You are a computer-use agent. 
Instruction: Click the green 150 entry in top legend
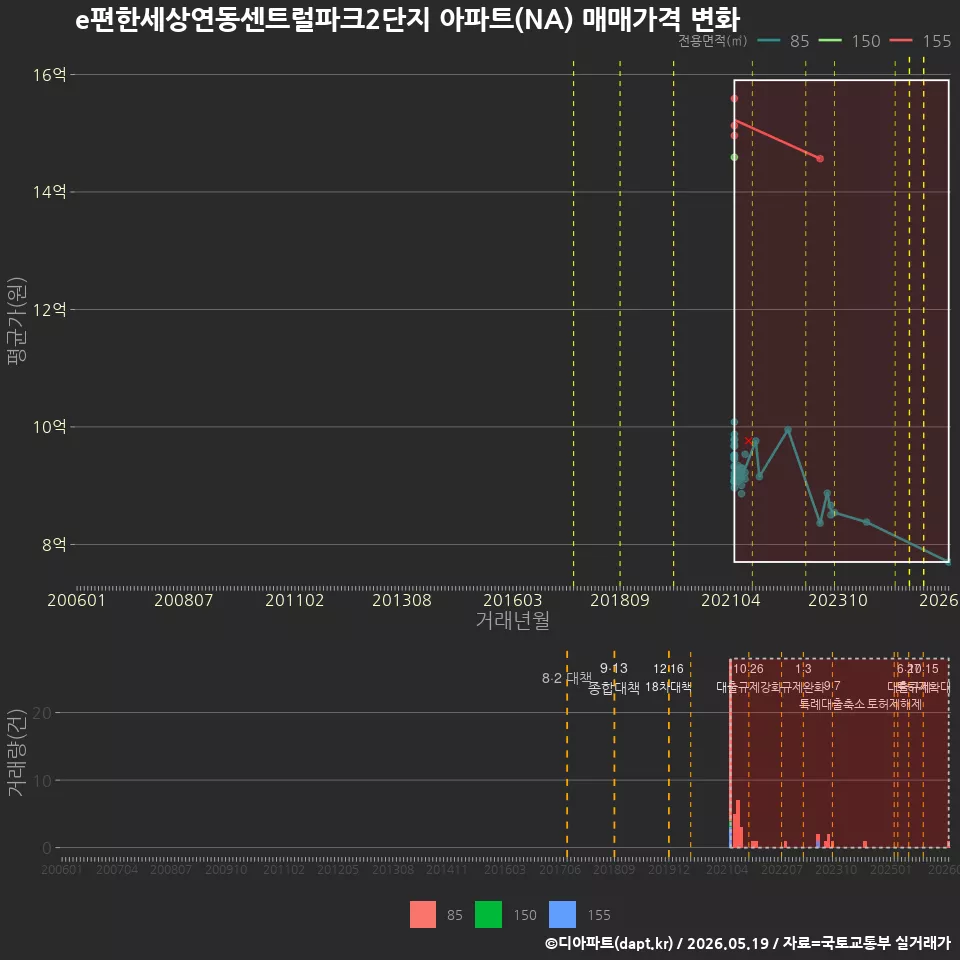pos(849,41)
